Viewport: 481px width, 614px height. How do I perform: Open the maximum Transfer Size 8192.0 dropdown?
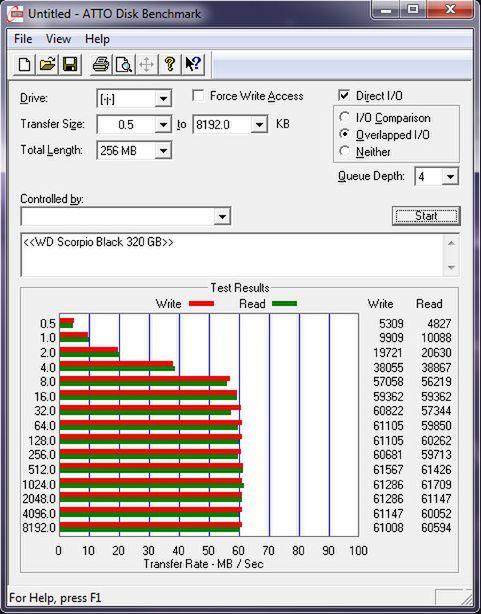(x=259, y=125)
